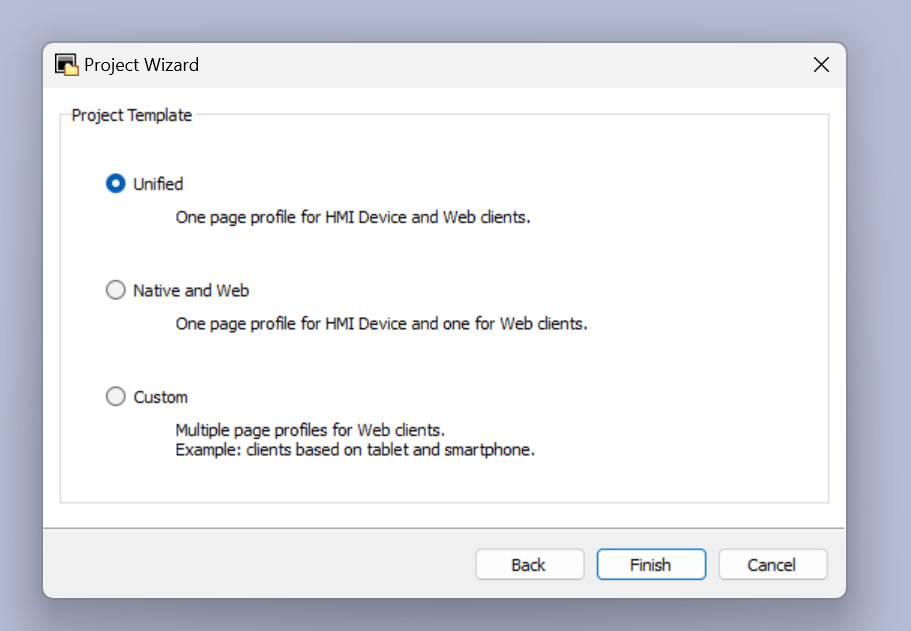This screenshot has height=631, width=911.
Task: Click the Custom option label text
Action: 160,397
